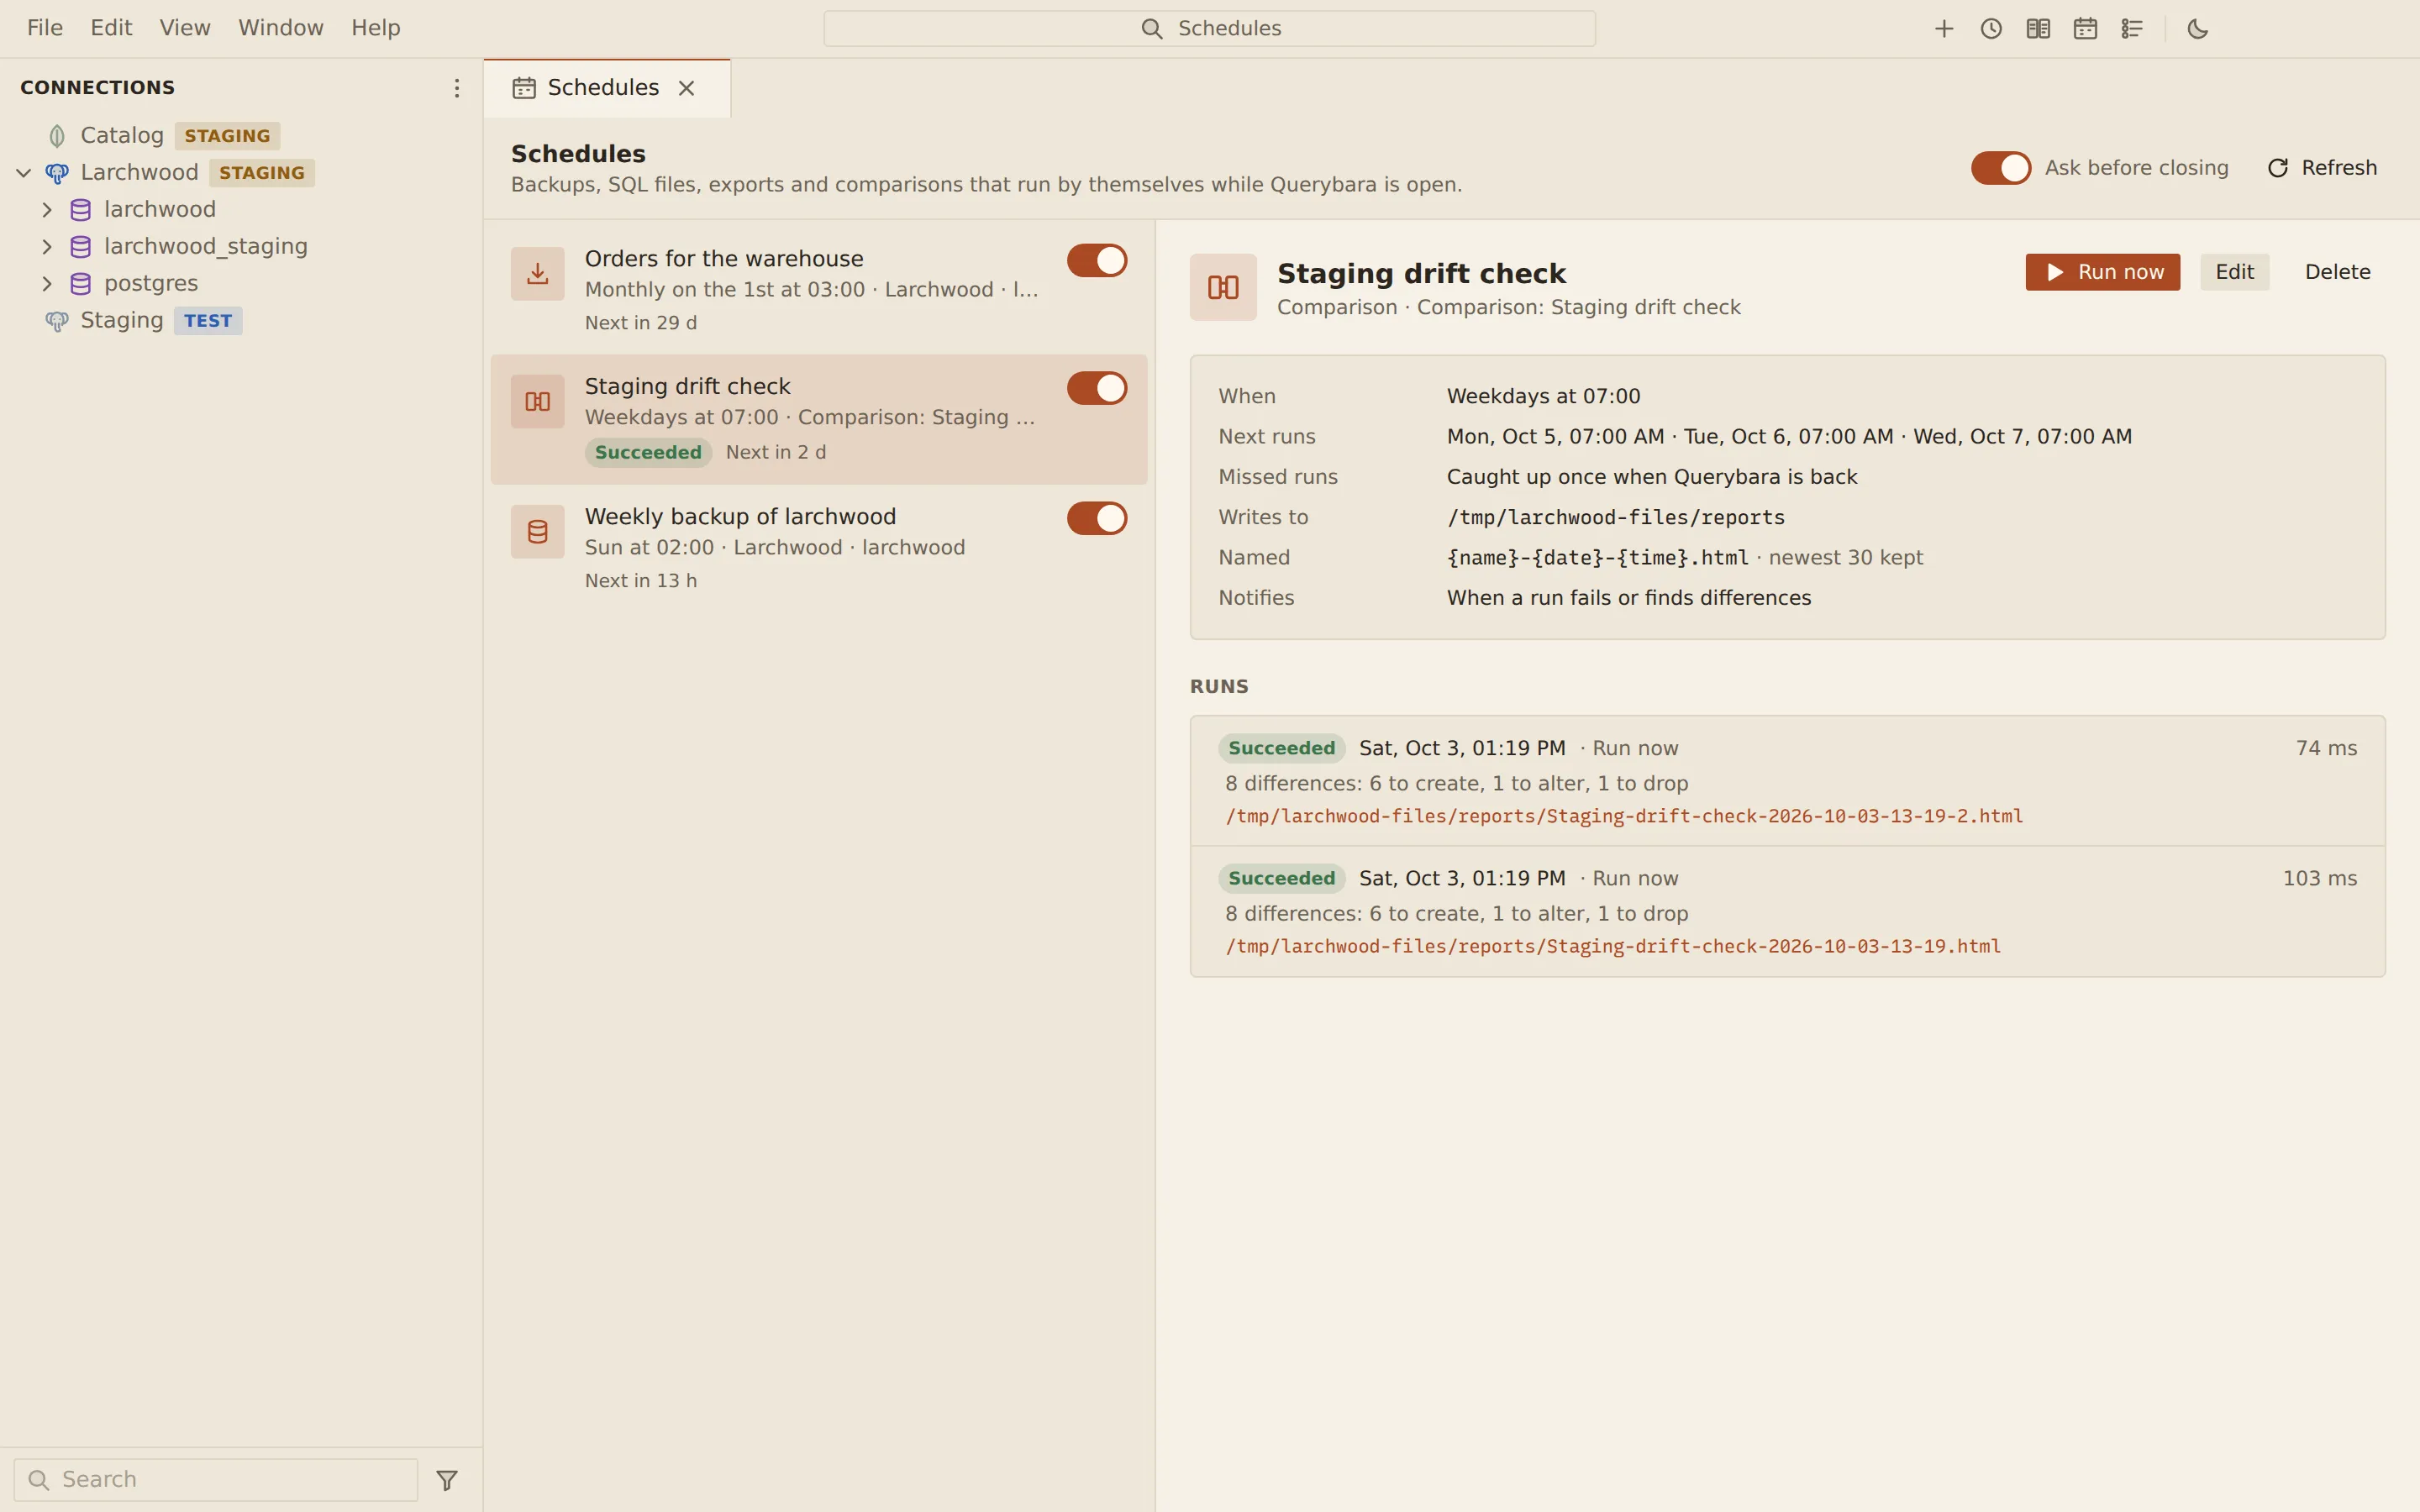Click the larchwood_staging database icon
The width and height of the screenshot is (2420, 1512).
point(81,247)
